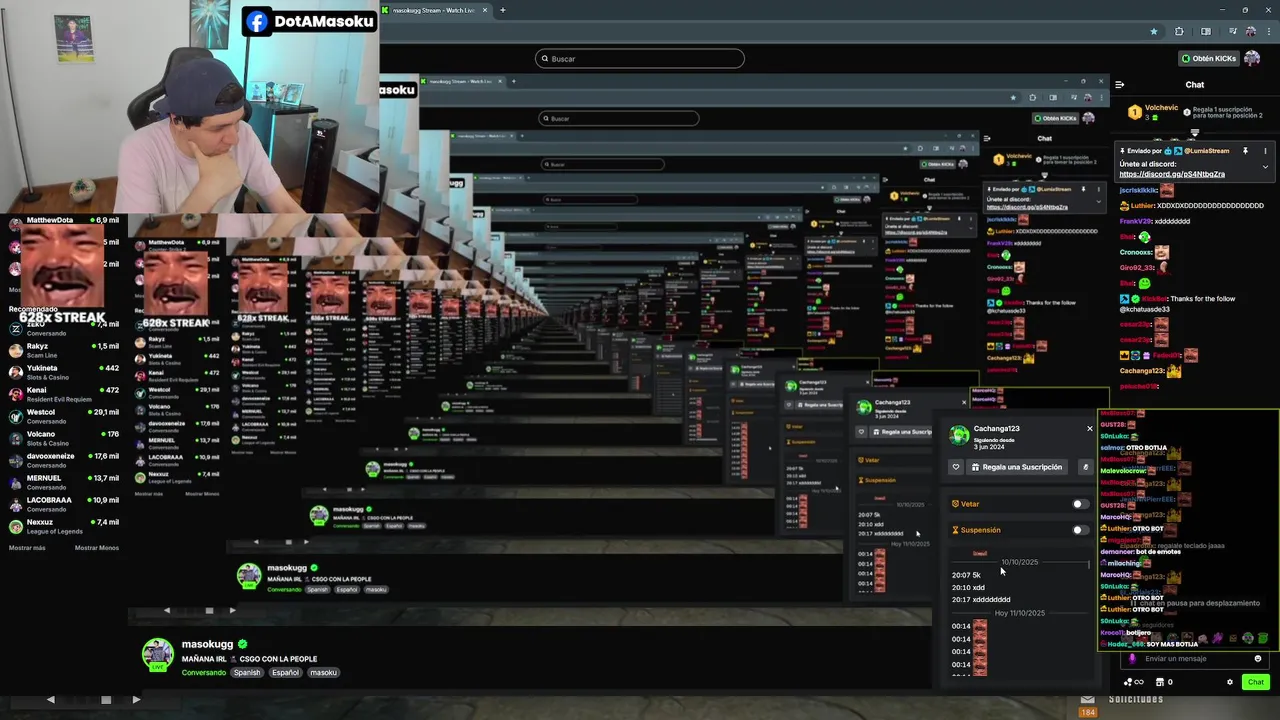Viewport: 1280px width, 720px height.
Task: Click the masokugg channel name
Action: tap(207, 645)
